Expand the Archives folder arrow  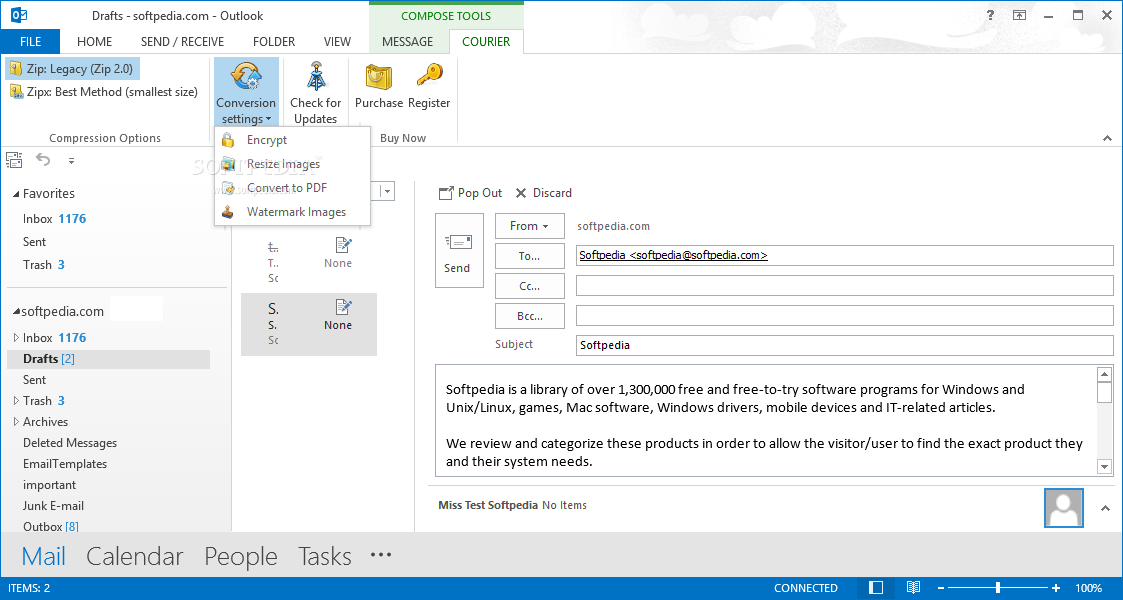[x=16, y=422]
